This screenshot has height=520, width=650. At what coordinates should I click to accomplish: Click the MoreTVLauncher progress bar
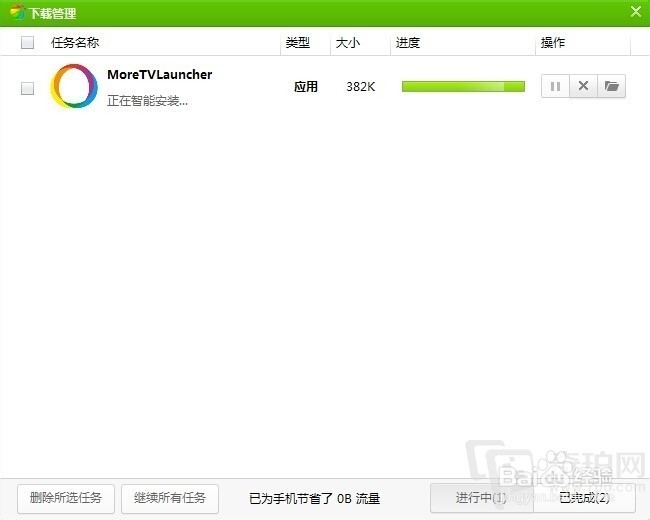[x=463, y=86]
